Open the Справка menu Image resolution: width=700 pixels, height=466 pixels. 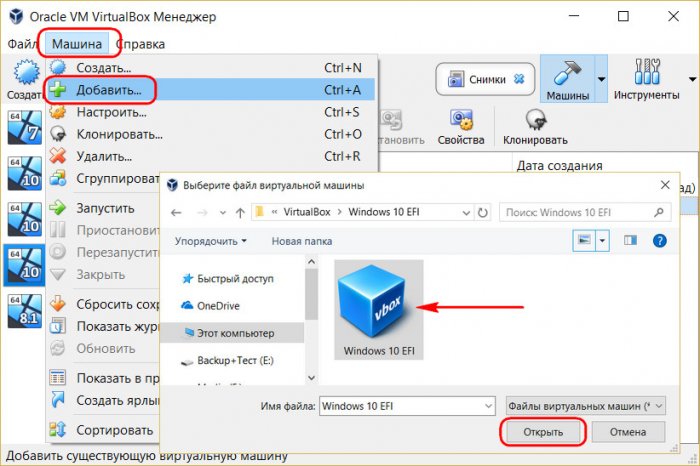click(141, 44)
